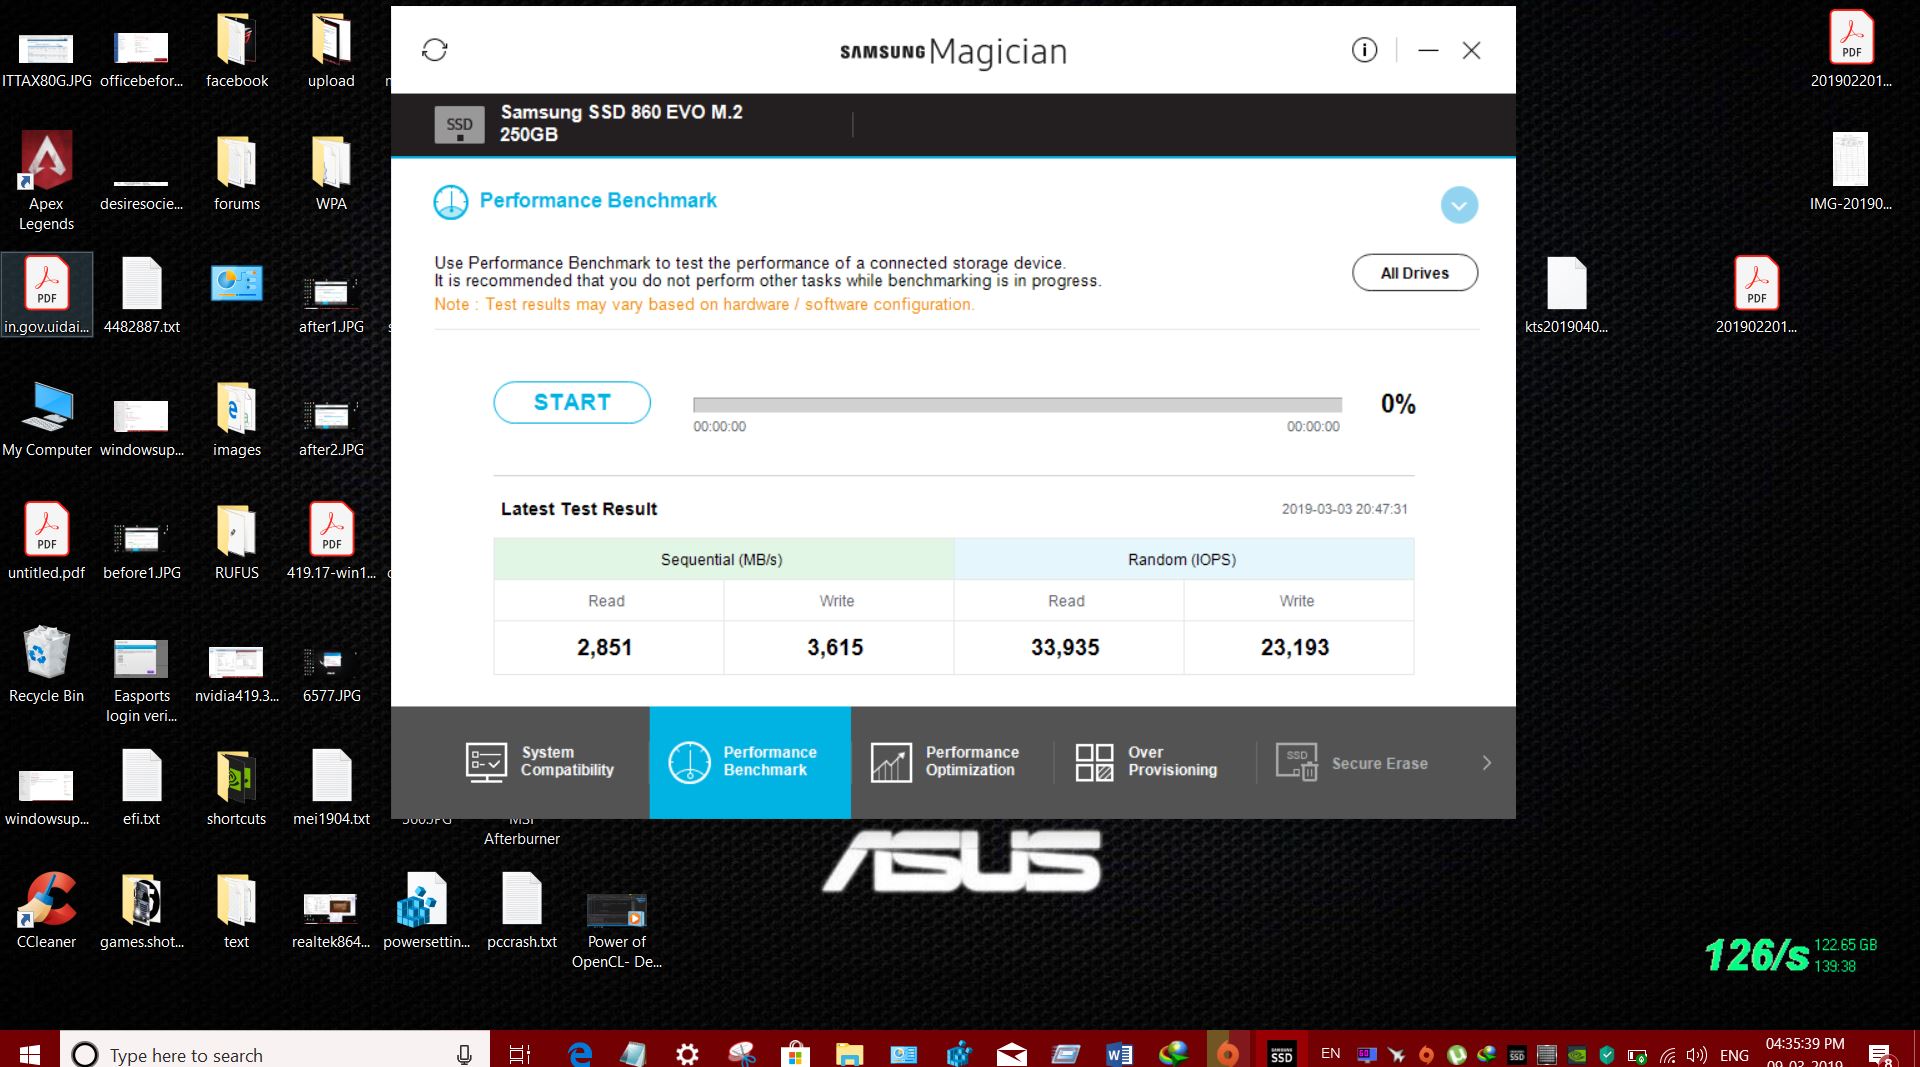Select the untitled.pdf desktop file
The height and width of the screenshot is (1067, 1920).
(46, 541)
